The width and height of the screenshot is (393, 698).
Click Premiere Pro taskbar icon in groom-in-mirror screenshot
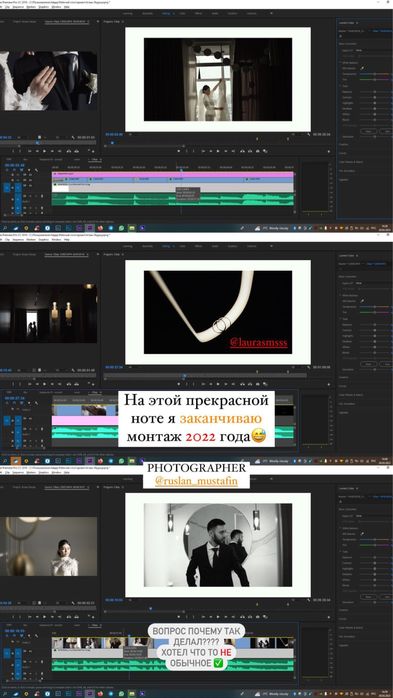coord(91,694)
